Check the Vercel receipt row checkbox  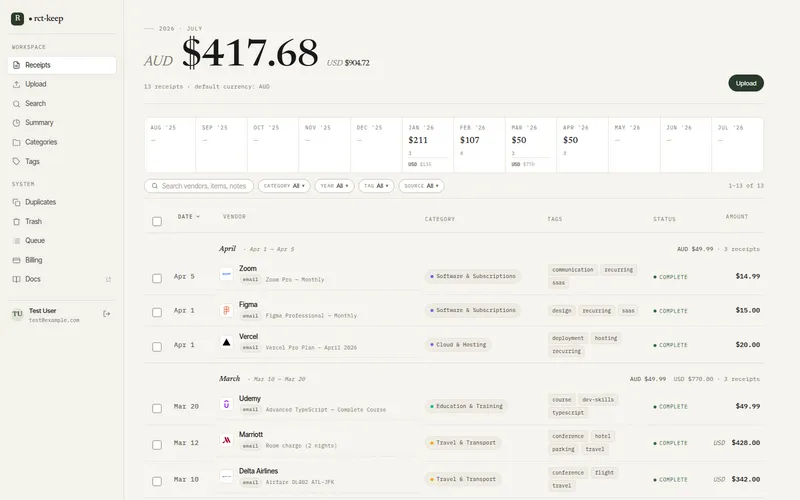coord(157,347)
